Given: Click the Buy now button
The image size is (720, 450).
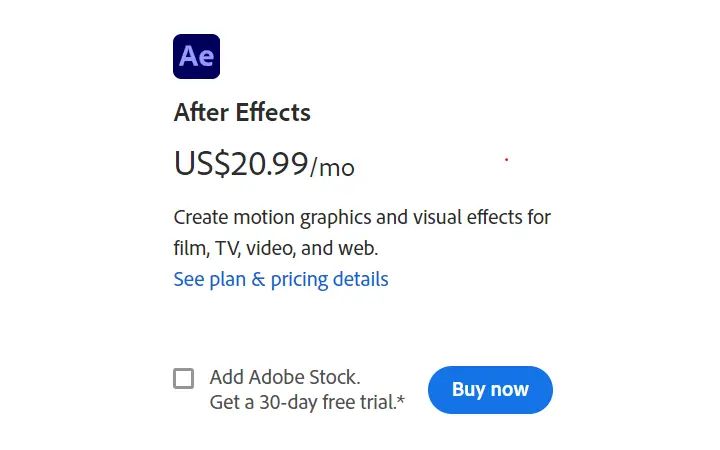Looking at the screenshot, I should click(490, 390).
